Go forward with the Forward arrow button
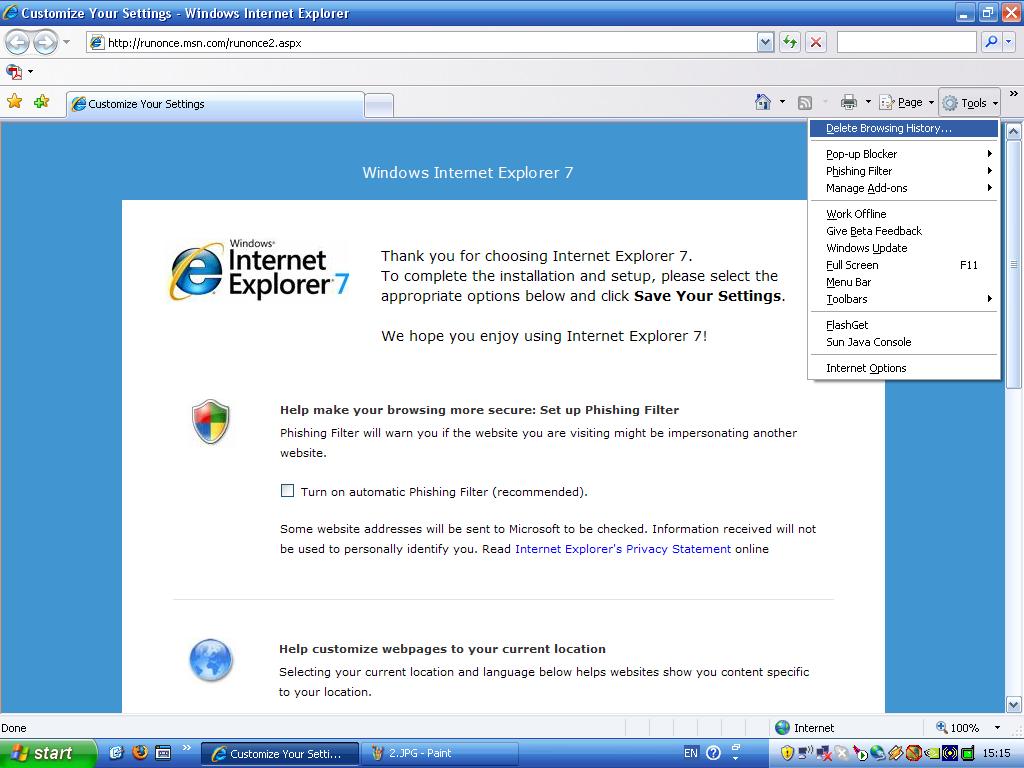This screenshot has height=768, width=1024. tap(45, 42)
